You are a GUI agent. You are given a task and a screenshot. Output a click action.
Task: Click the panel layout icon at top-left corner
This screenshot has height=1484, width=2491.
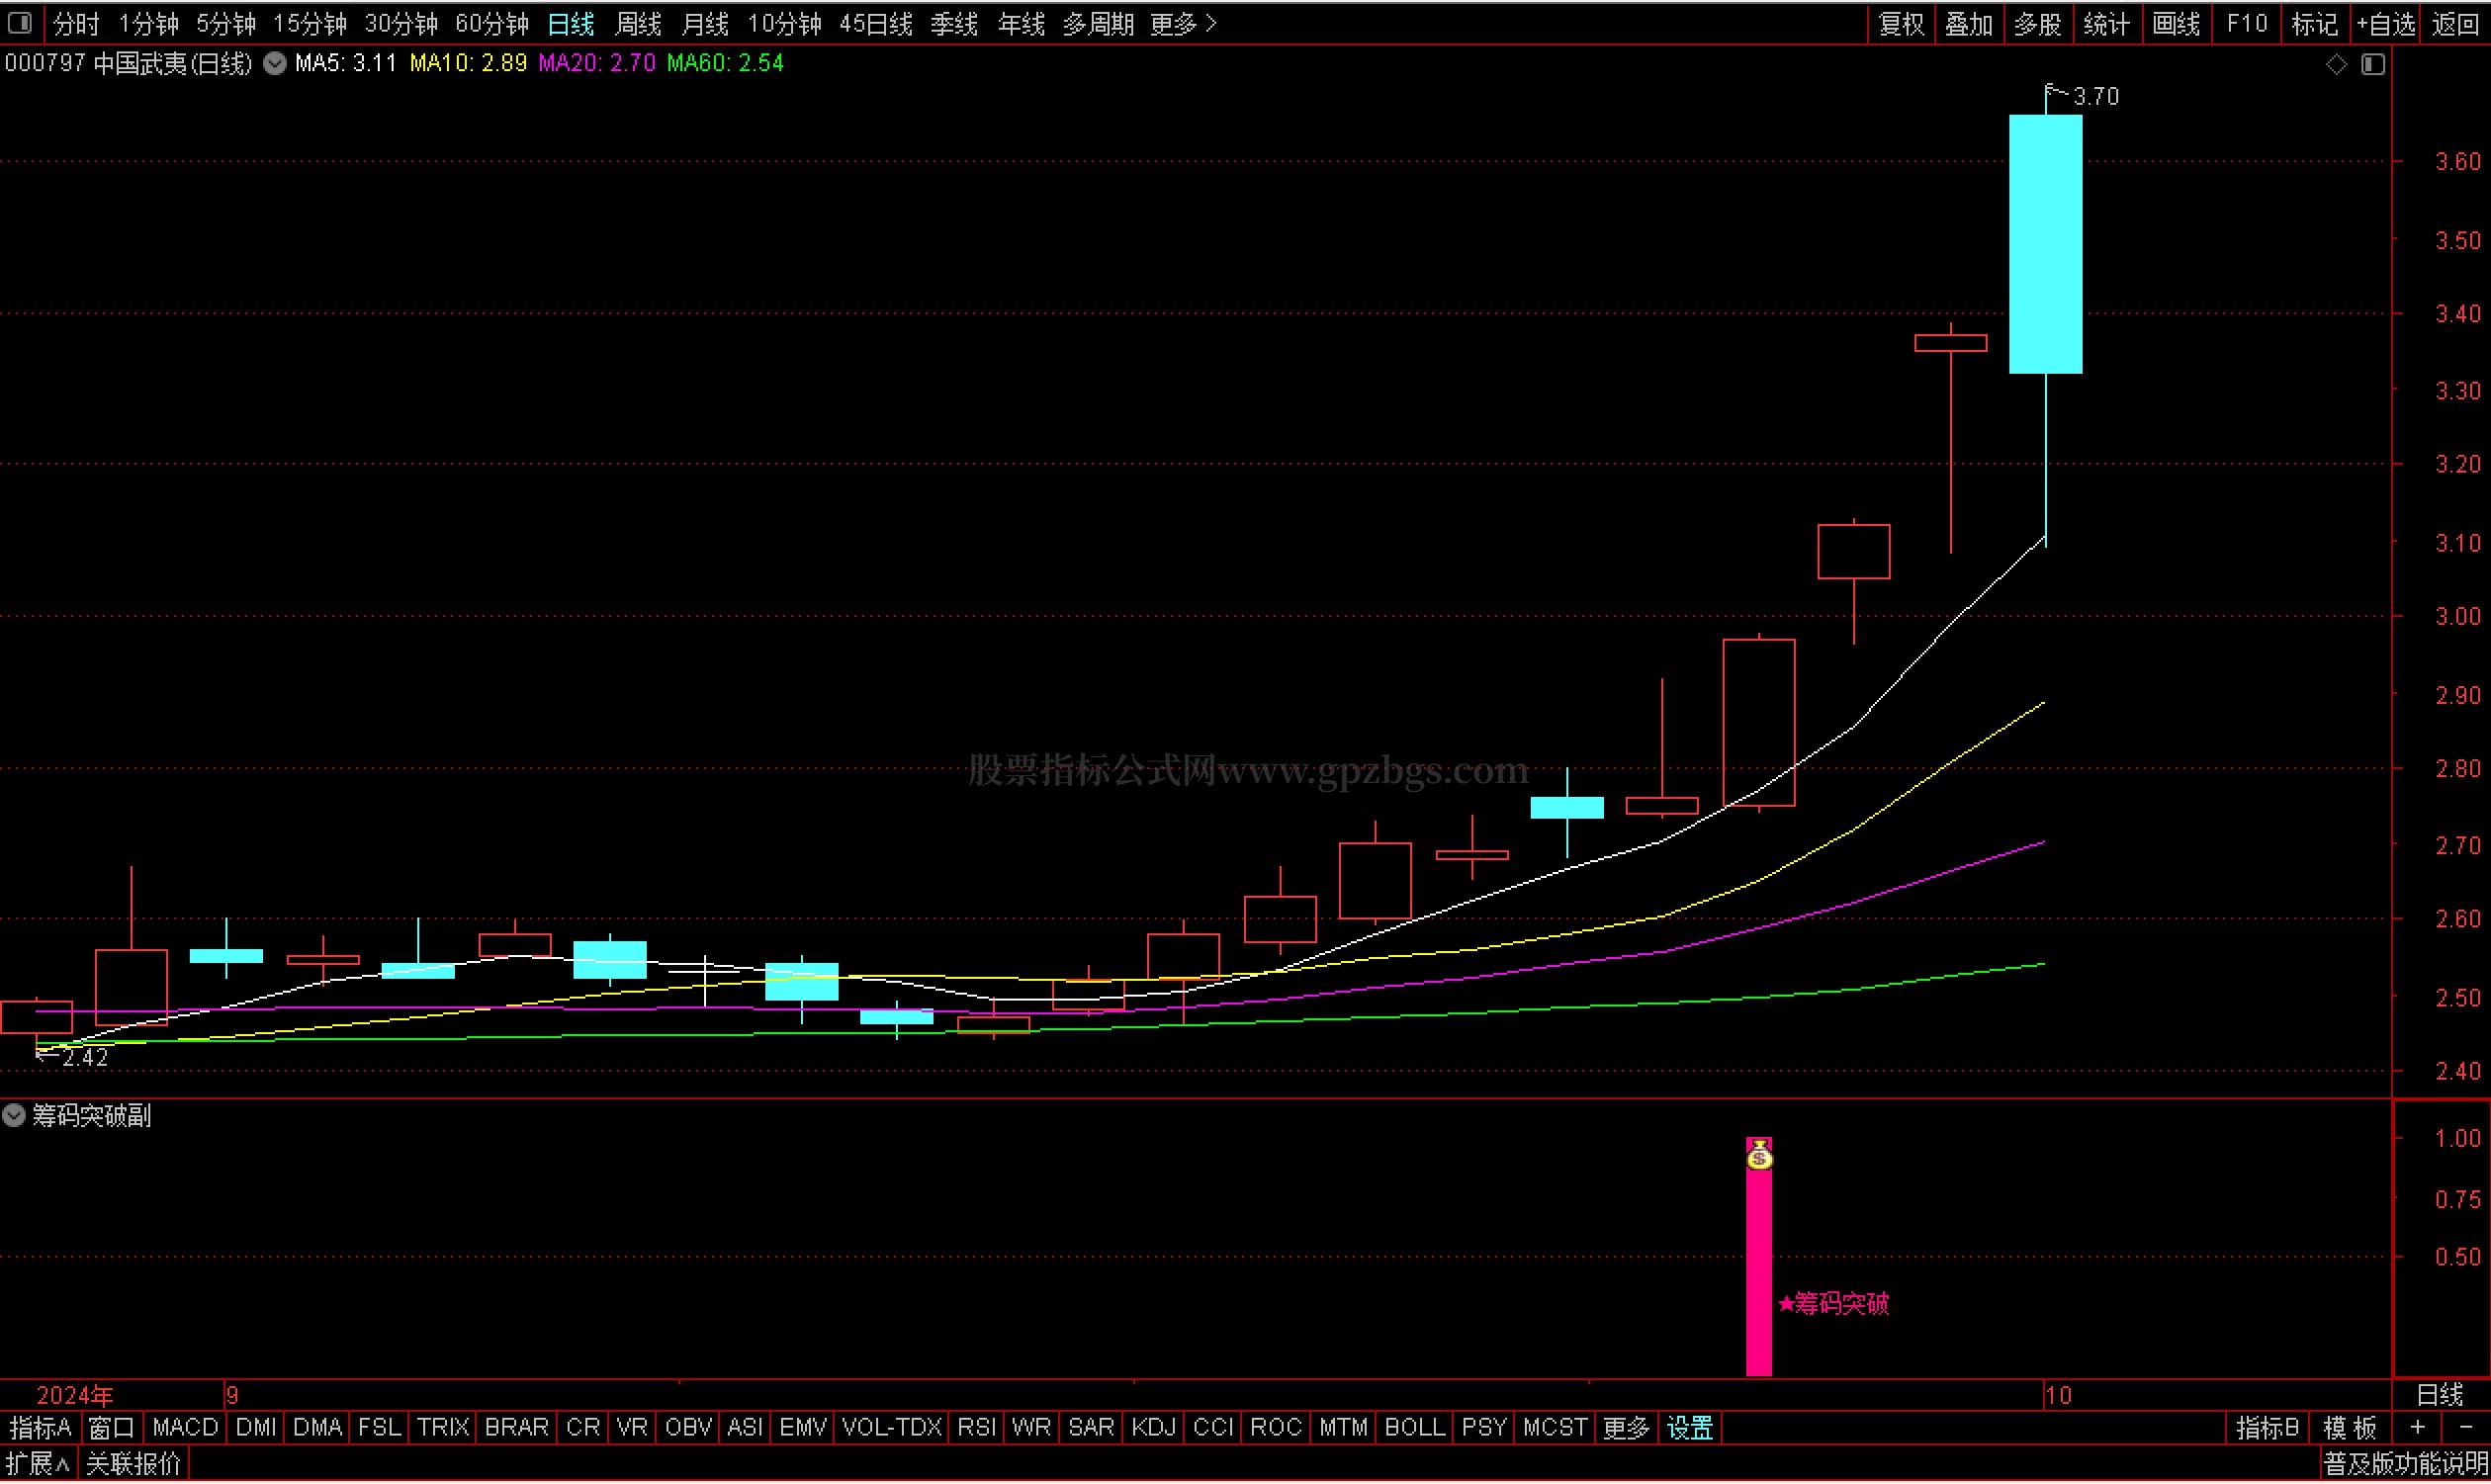(20, 22)
